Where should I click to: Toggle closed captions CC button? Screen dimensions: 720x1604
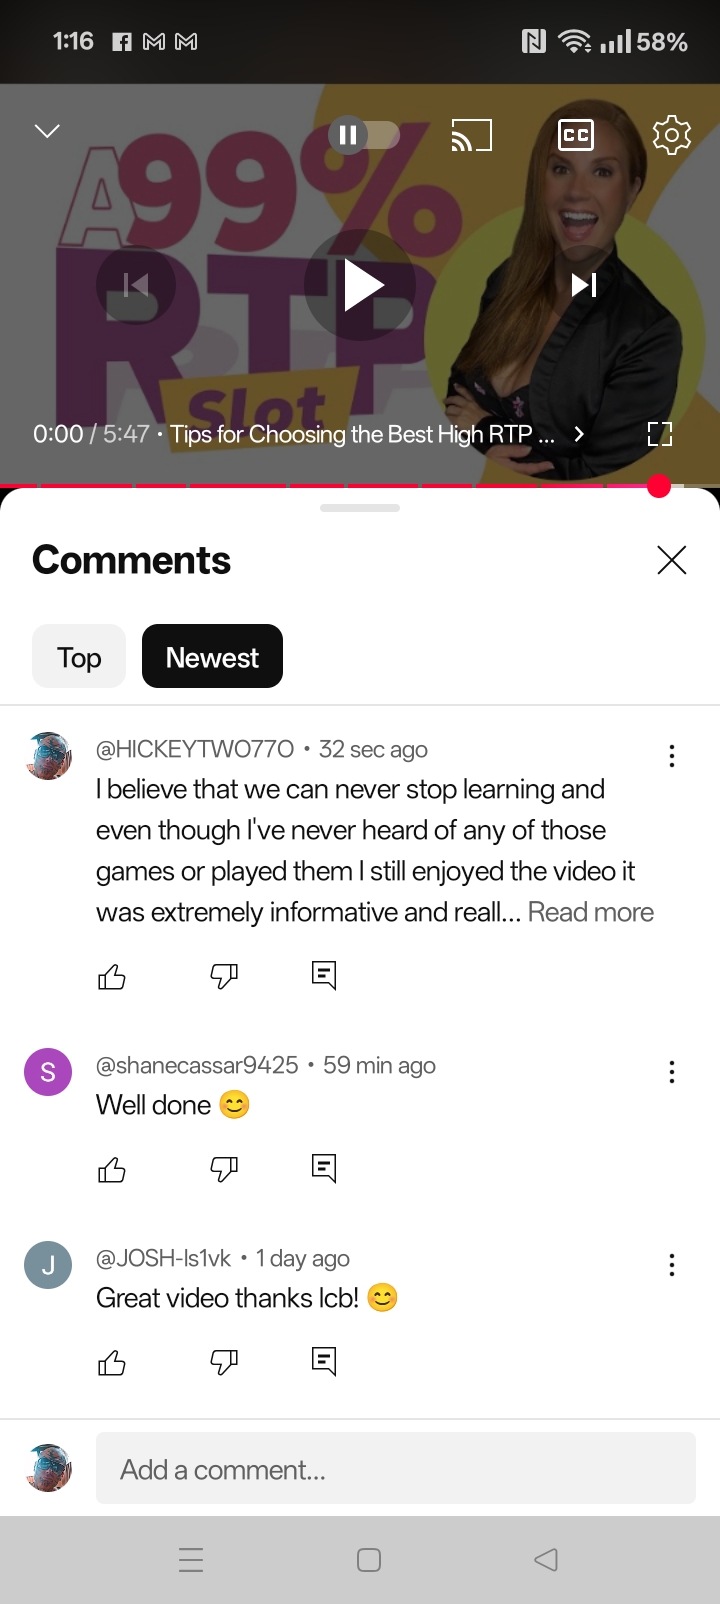coord(576,135)
